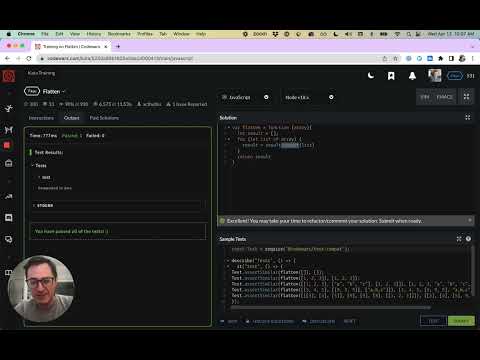Toggle fullscreen layout icon beside EMACS
Image resolution: width=480 pixels, height=360 pixels.
pyautogui.click(x=466, y=97)
